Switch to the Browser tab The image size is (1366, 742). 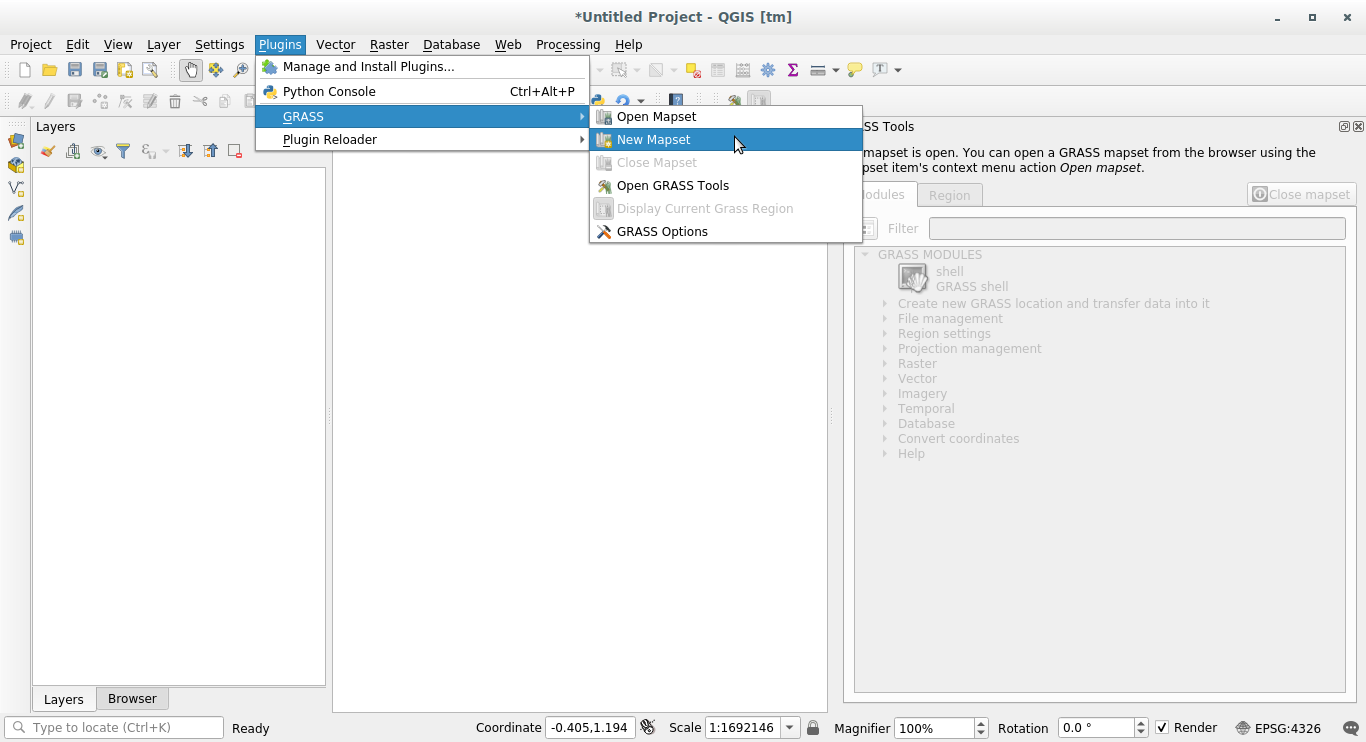pyautogui.click(x=132, y=699)
